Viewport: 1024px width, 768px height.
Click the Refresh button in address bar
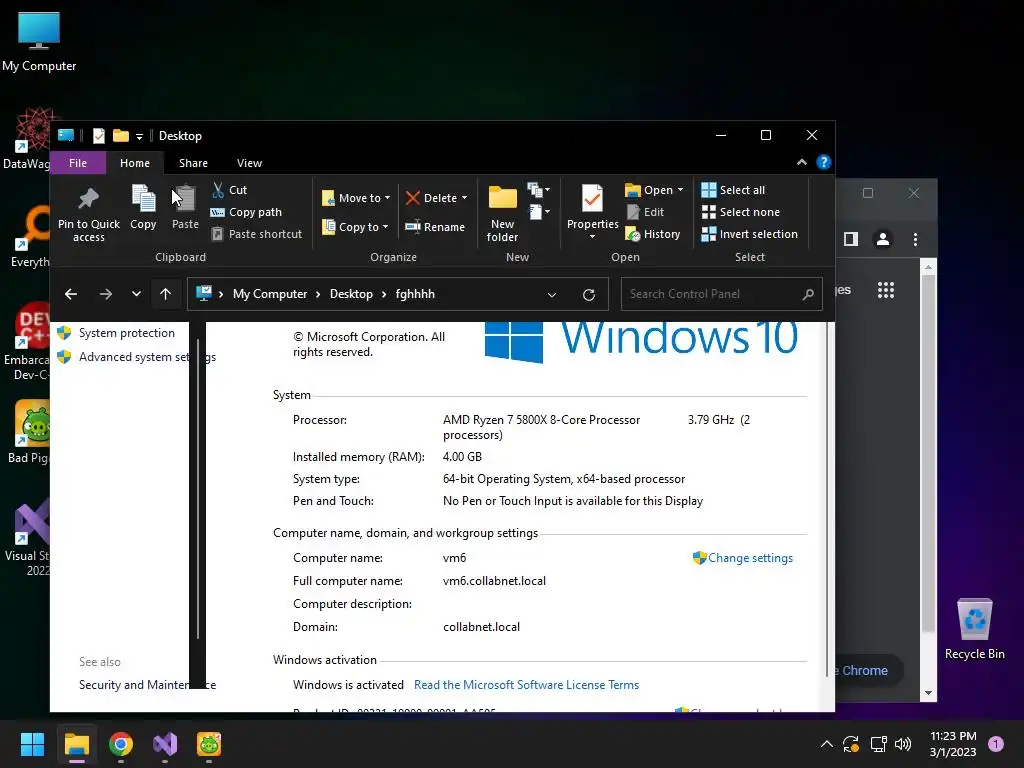[588, 295]
